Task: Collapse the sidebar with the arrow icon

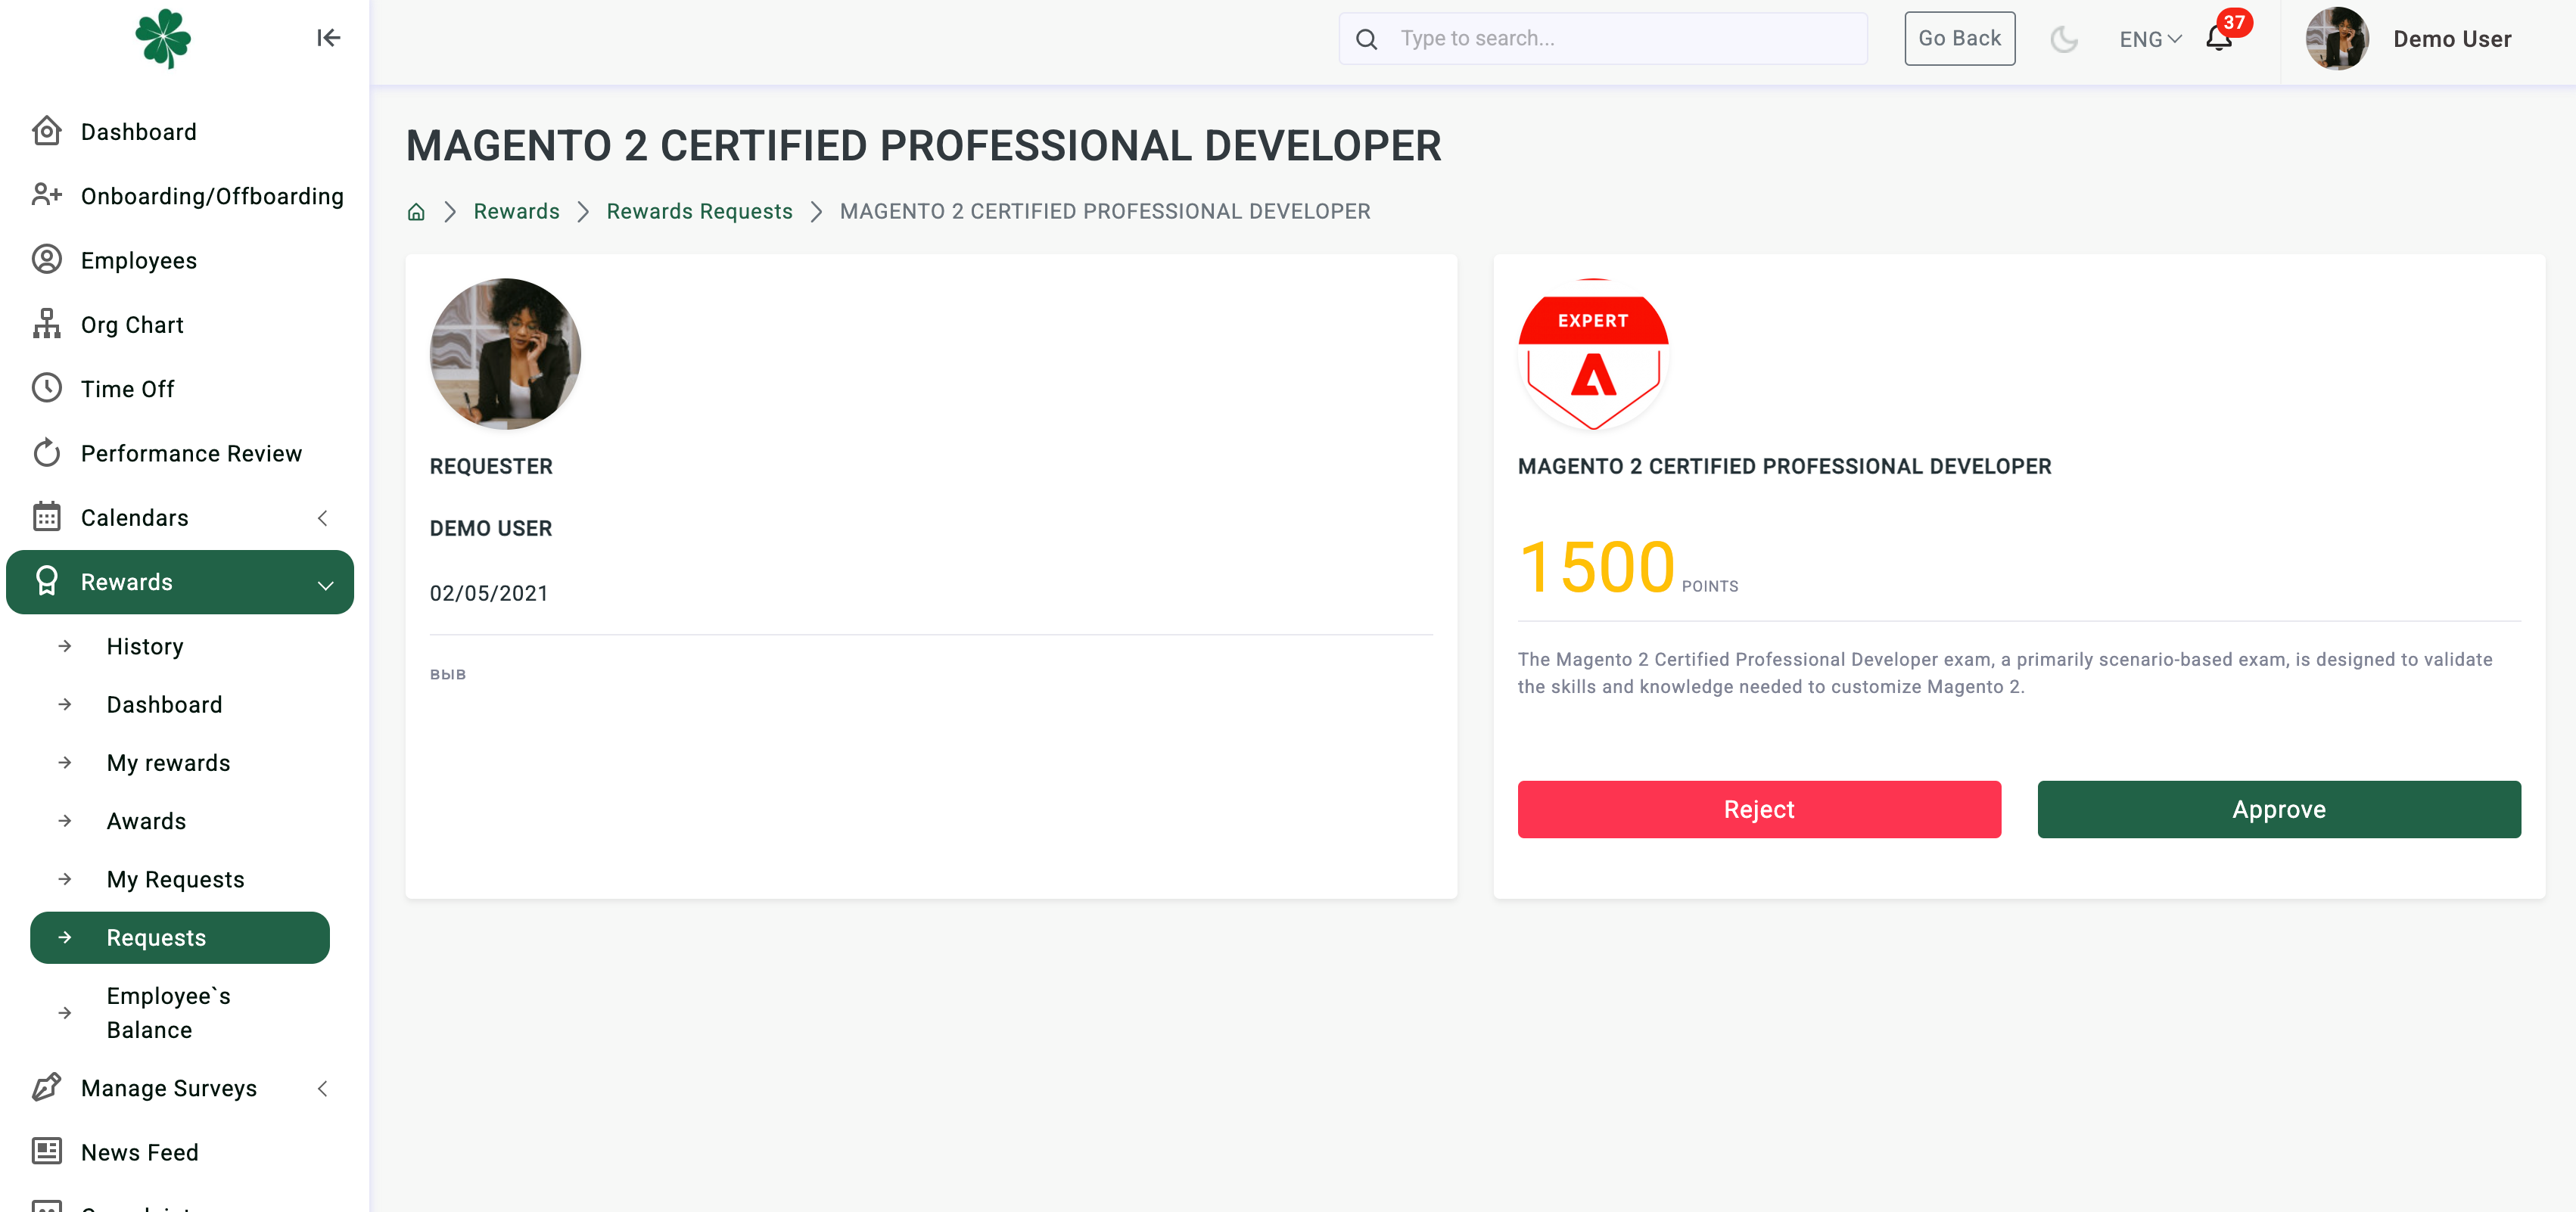Action: (x=328, y=38)
